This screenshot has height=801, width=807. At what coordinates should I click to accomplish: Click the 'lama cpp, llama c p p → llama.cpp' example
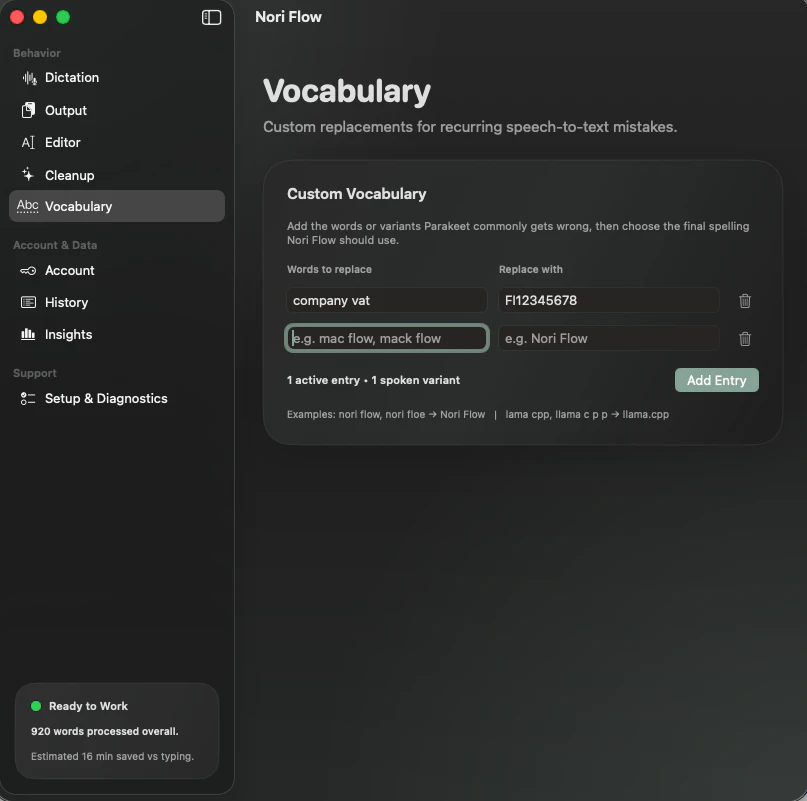(587, 414)
